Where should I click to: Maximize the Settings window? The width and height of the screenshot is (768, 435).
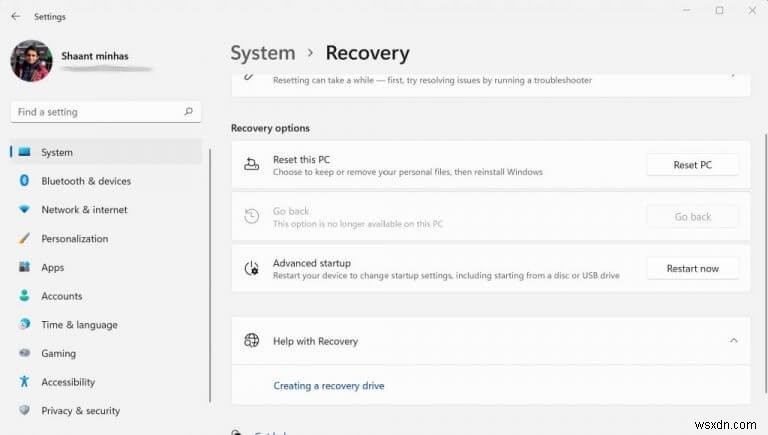pos(719,10)
